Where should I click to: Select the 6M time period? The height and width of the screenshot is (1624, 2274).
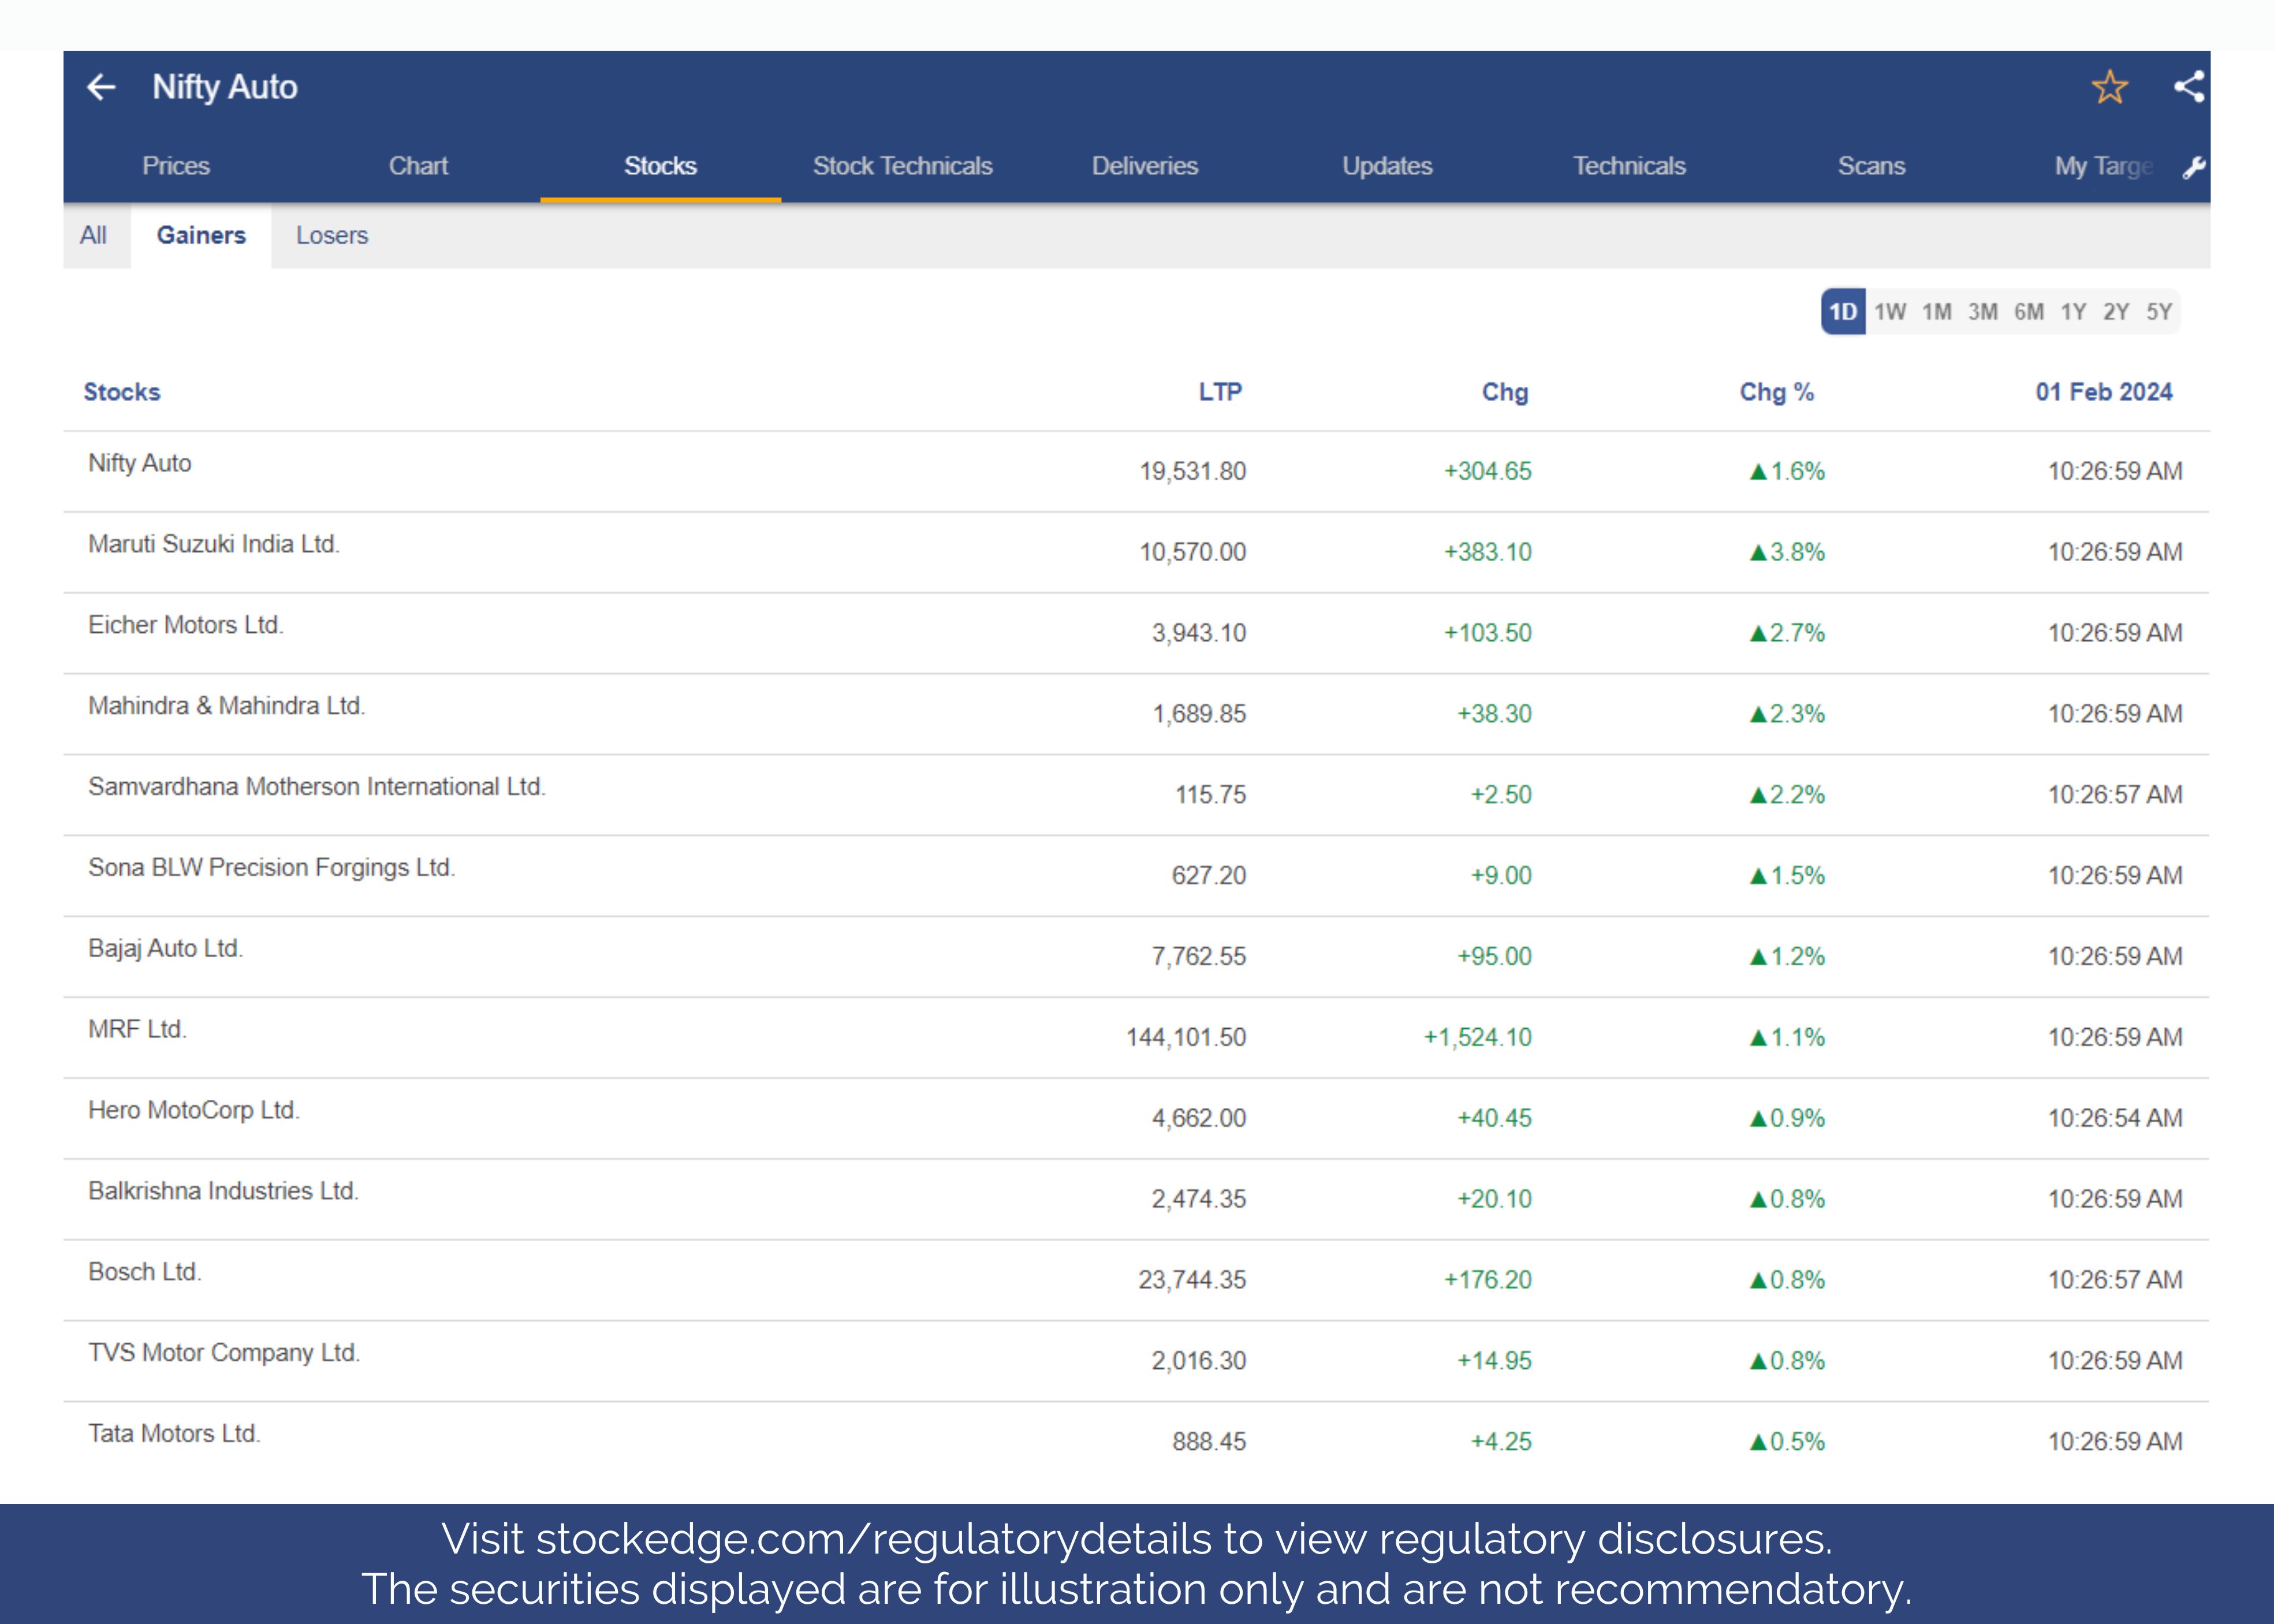click(x=2029, y=312)
